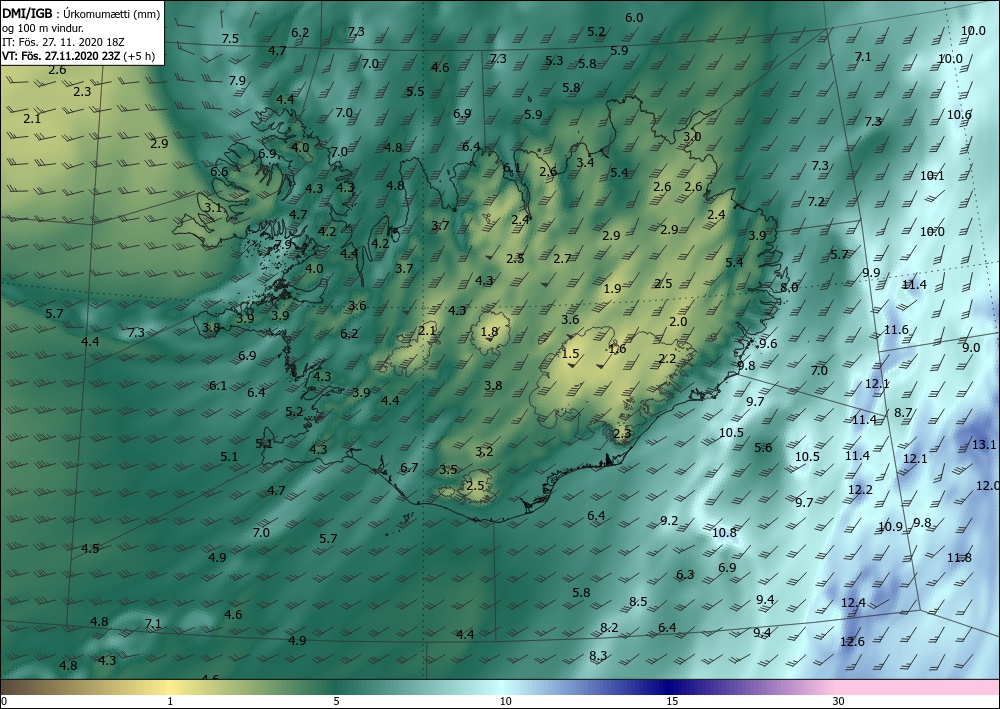Click the 1.6 value on the ice cap
Image resolution: width=1000 pixels, height=709 pixels.
tap(617, 349)
